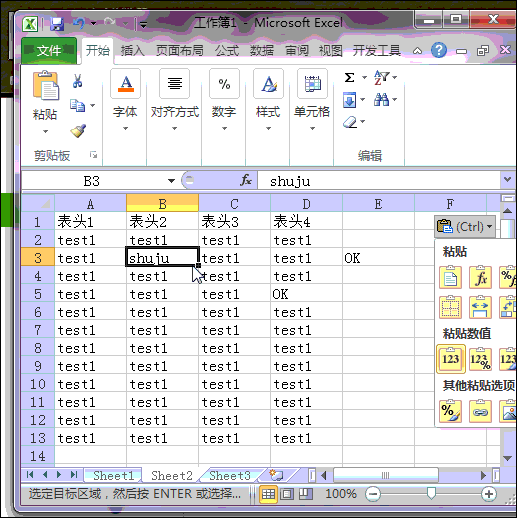Choose Keep Source Column Widths paste option
The width and height of the screenshot is (517, 518).
point(480,307)
